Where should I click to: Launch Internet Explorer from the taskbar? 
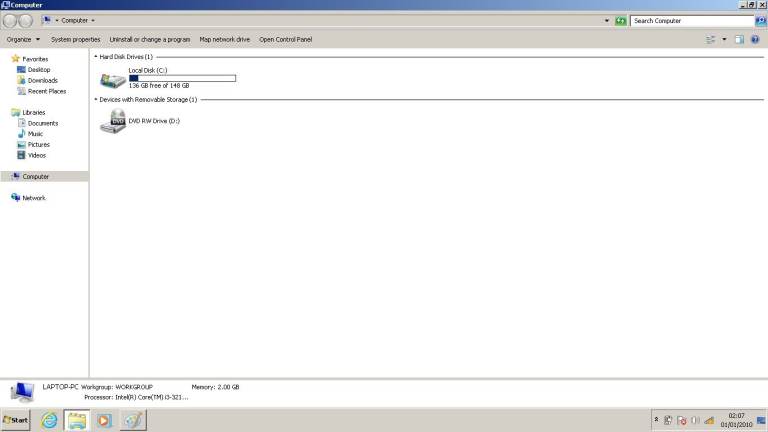click(49, 421)
